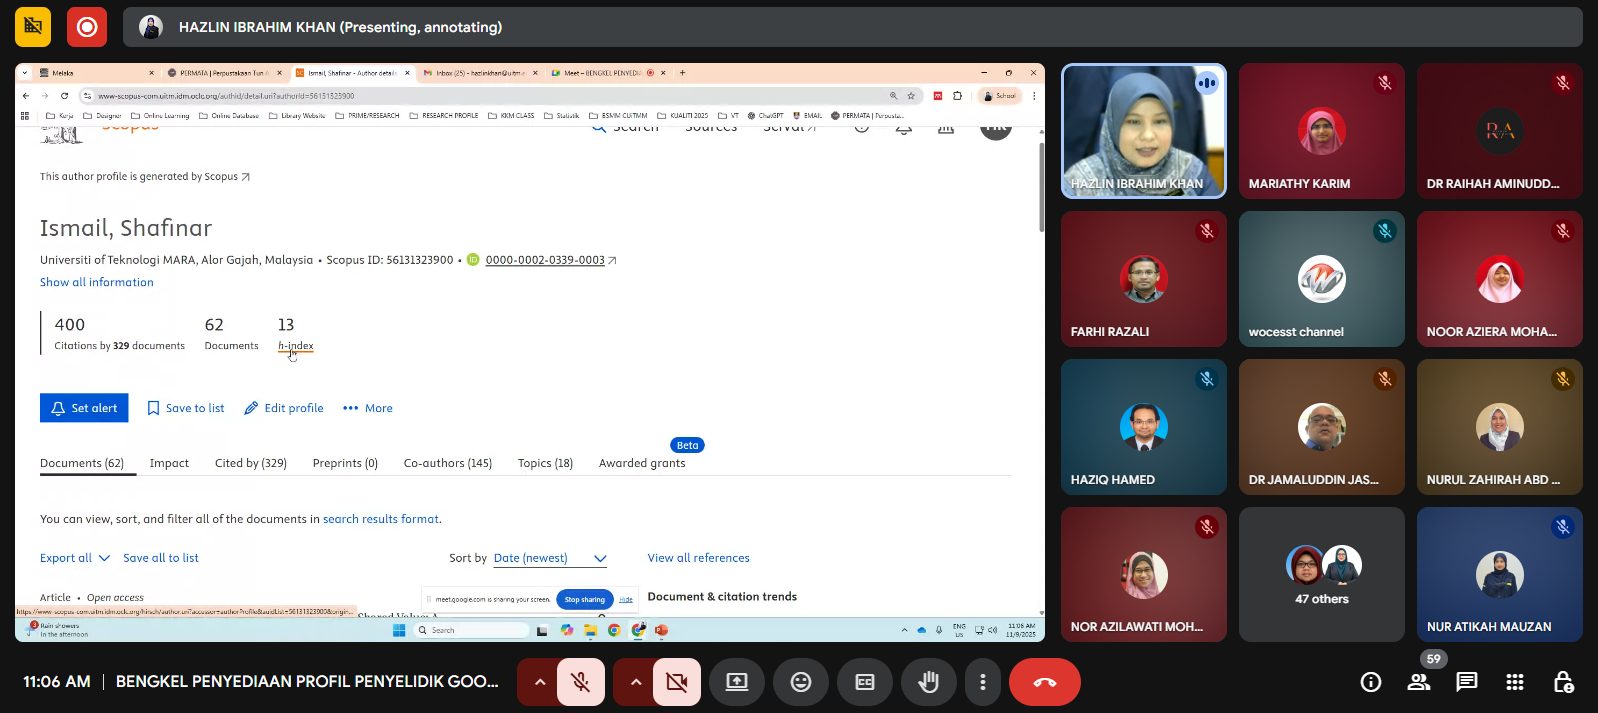Viewport: 1598px width, 713px height.
Task: Switch to the Co-authors (145) tab
Action: [447, 463]
